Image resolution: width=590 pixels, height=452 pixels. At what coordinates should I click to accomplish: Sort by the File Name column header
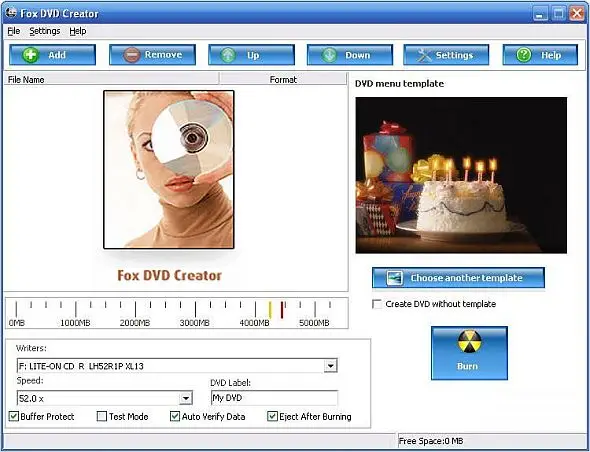(111, 79)
